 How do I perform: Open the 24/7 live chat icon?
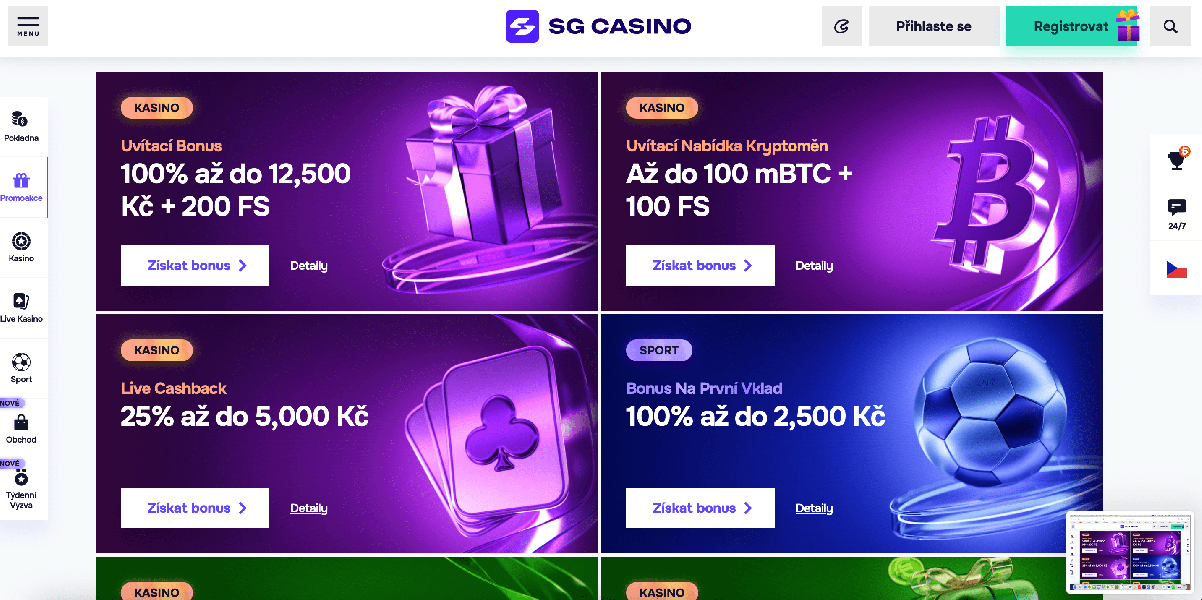coord(1177,214)
